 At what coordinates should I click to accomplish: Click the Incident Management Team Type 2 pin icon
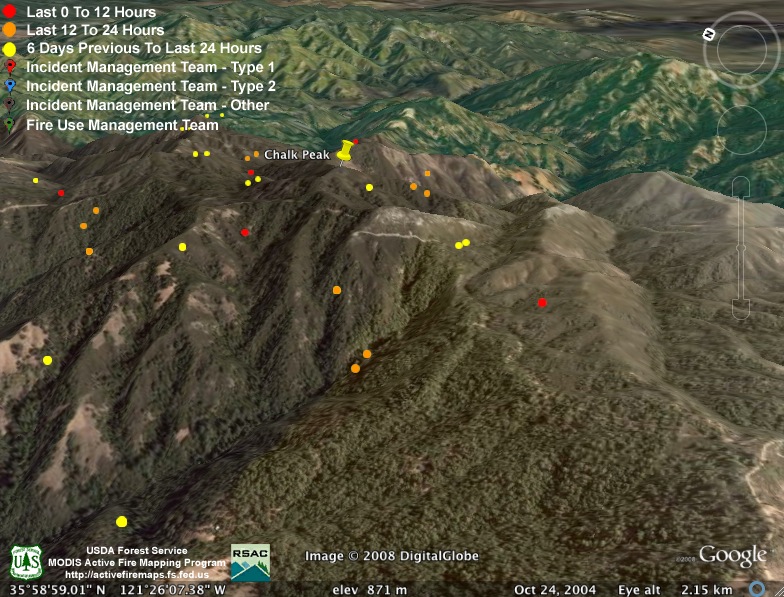[x=10, y=86]
